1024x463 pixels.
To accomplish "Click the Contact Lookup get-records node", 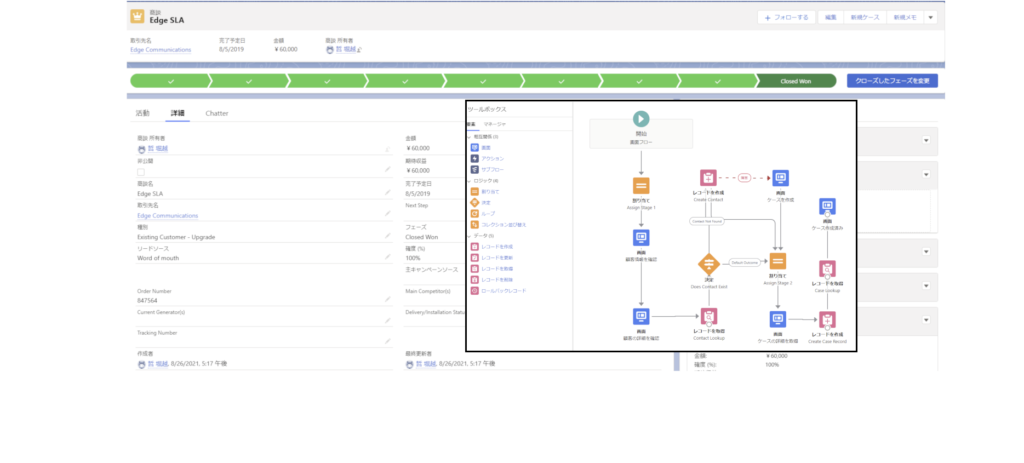I will pos(708,317).
